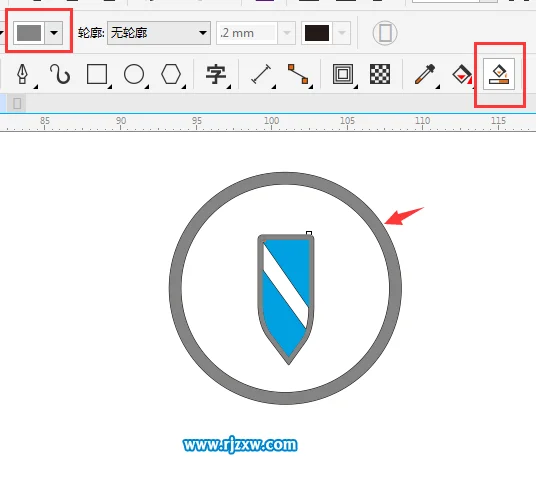Click the black outline color swatch
Viewport: 536px width, 490px height.
pos(317,33)
